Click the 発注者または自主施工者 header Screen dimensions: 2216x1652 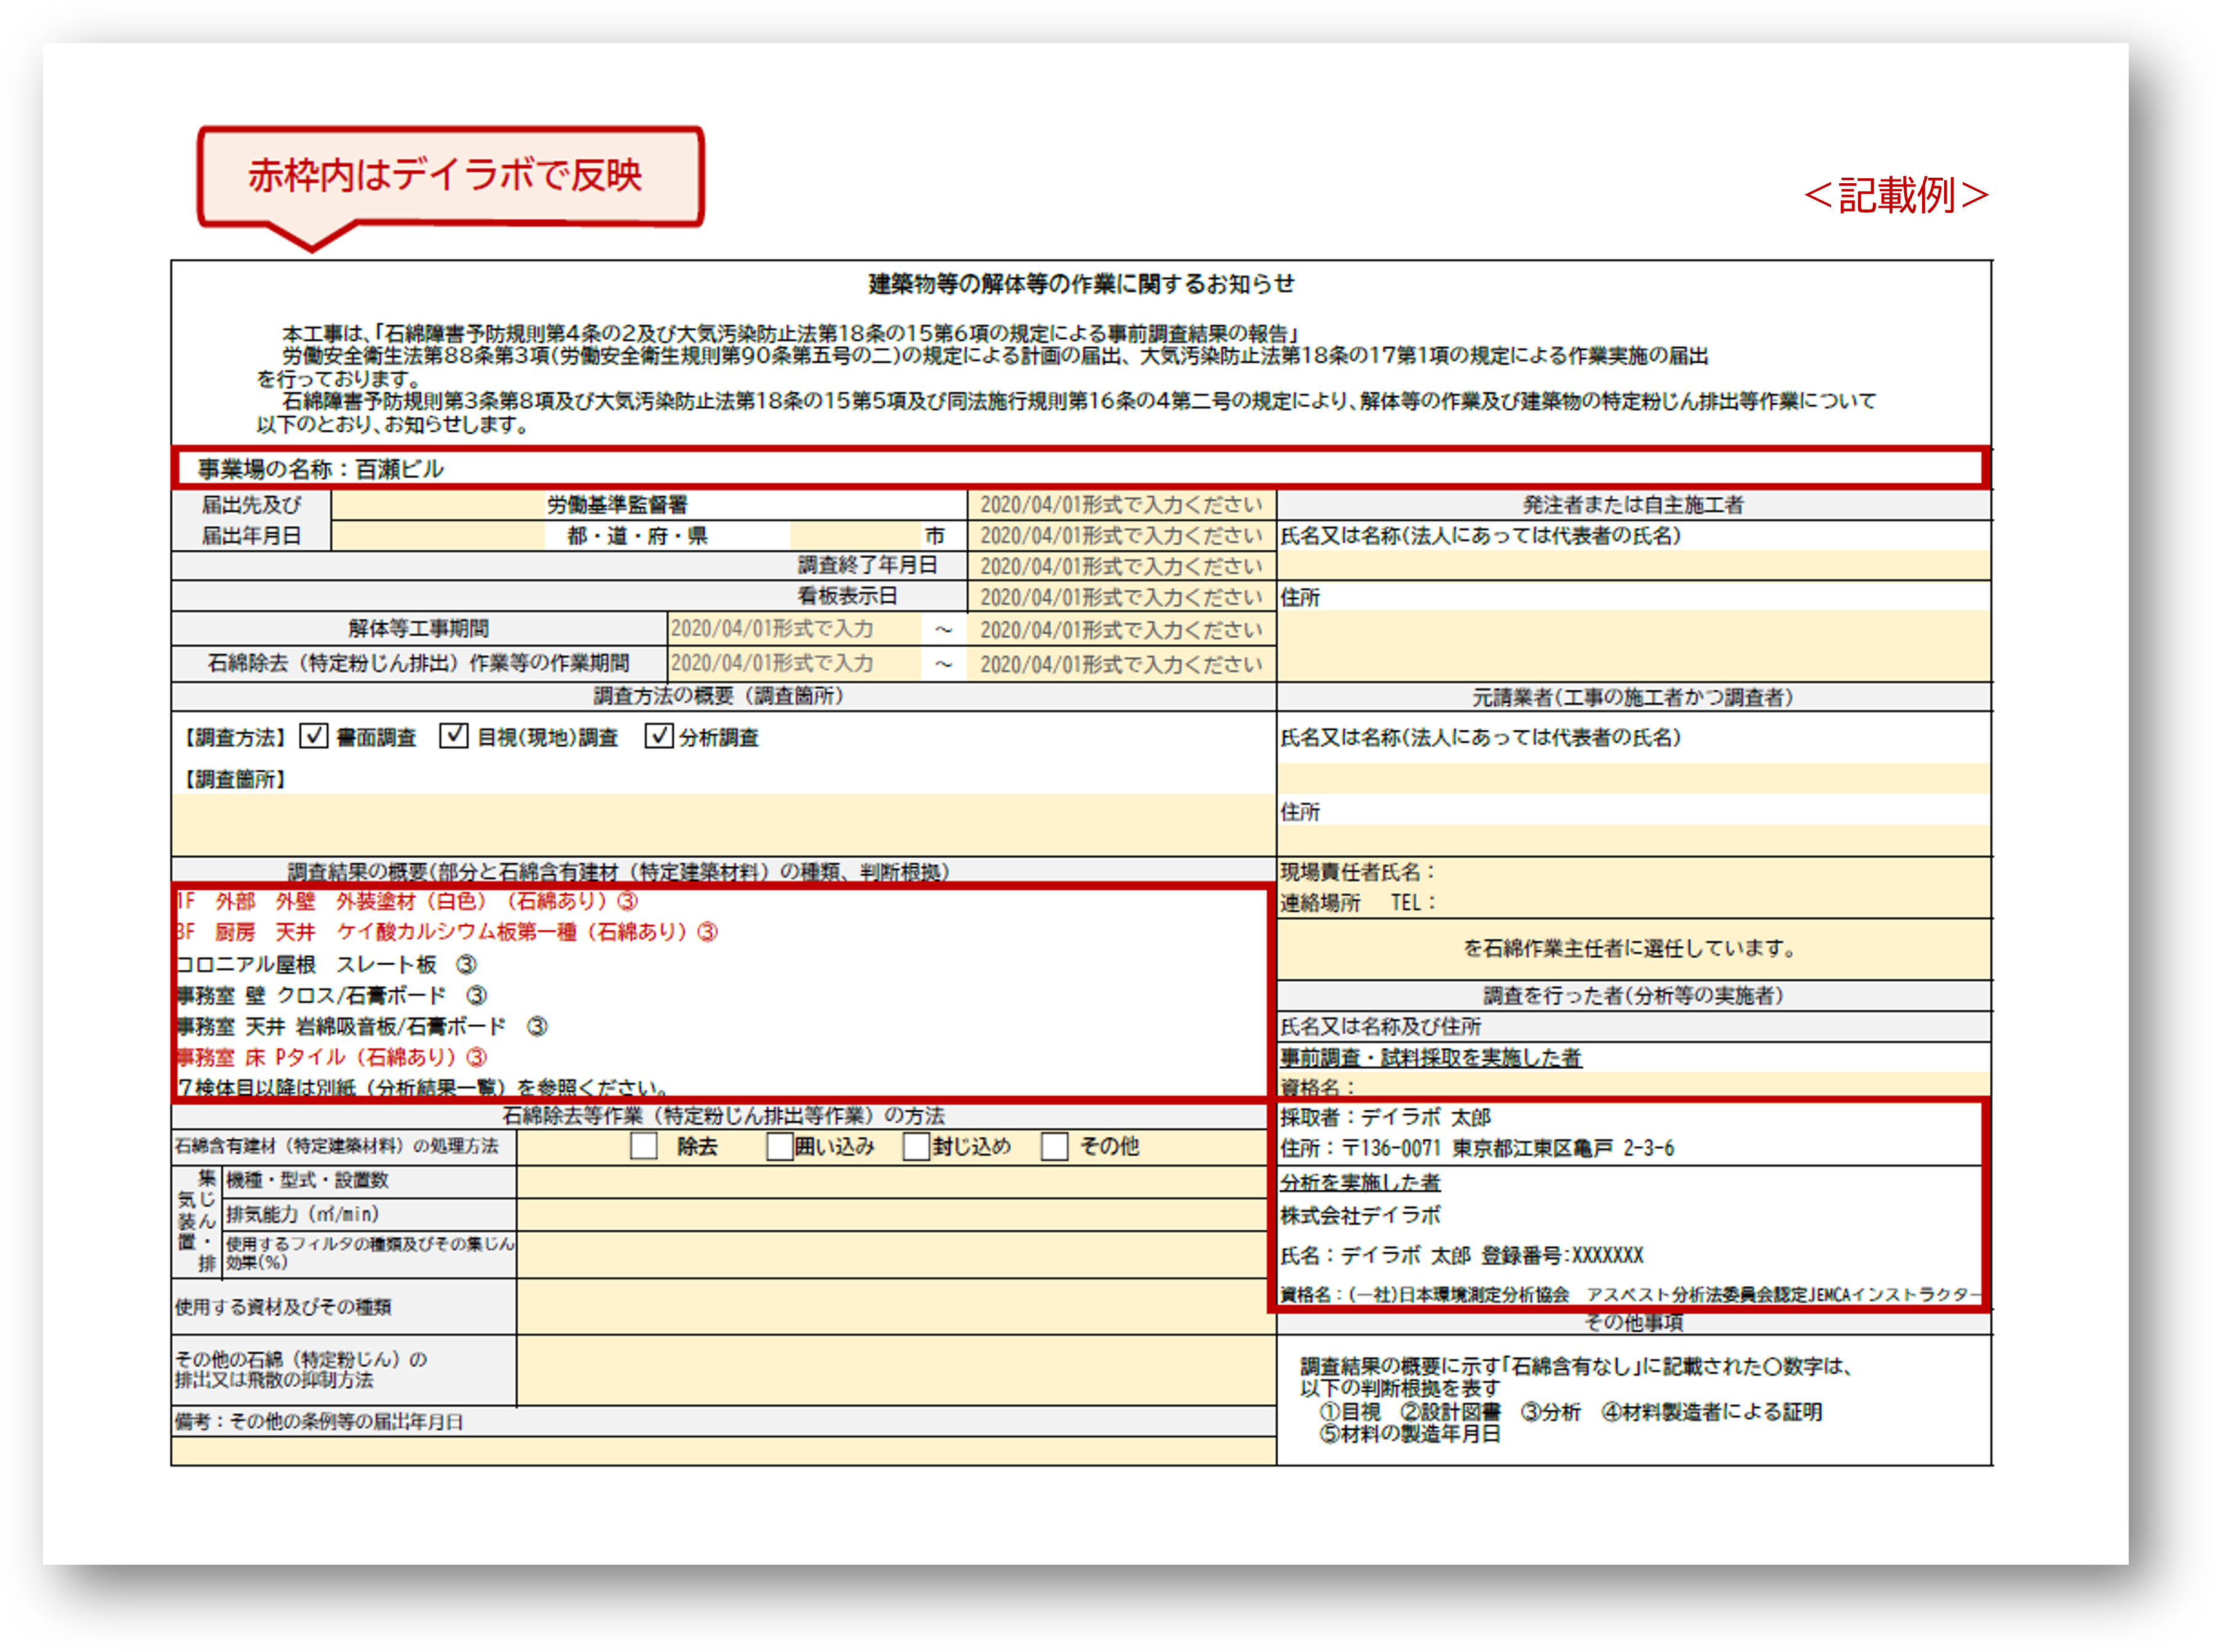(x=1633, y=504)
